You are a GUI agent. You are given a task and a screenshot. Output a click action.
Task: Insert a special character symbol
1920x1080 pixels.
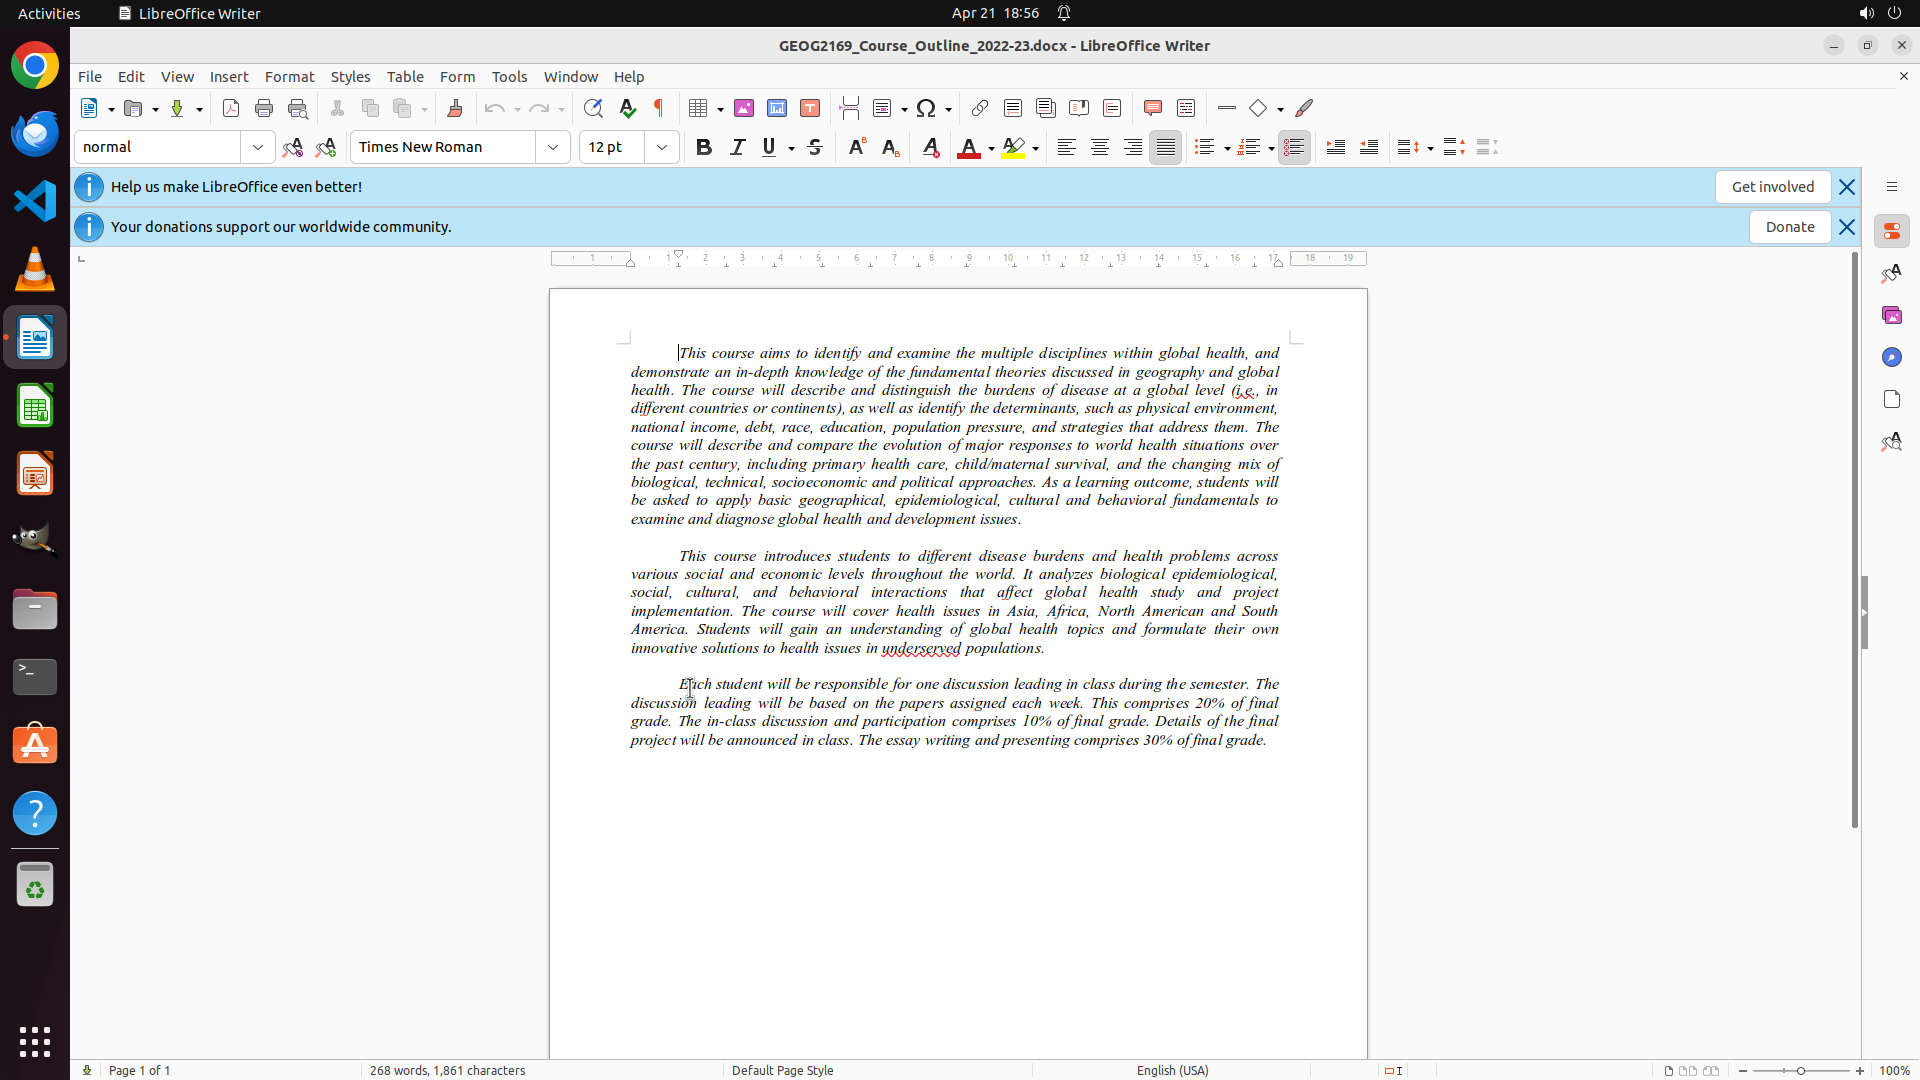click(926, 108)
